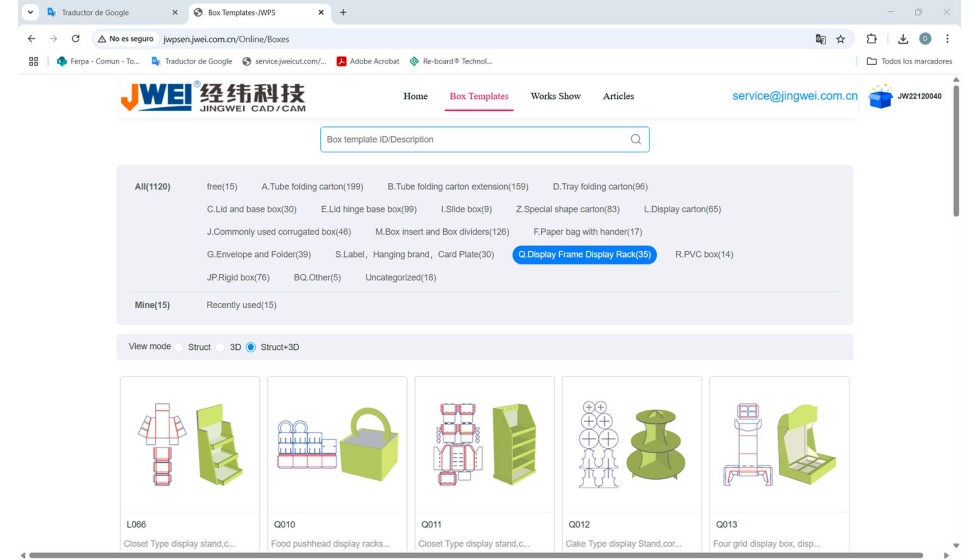This screenshot has height=560, width=980.
Task: Click the search magnifier icon
Action: coord(636,139)
